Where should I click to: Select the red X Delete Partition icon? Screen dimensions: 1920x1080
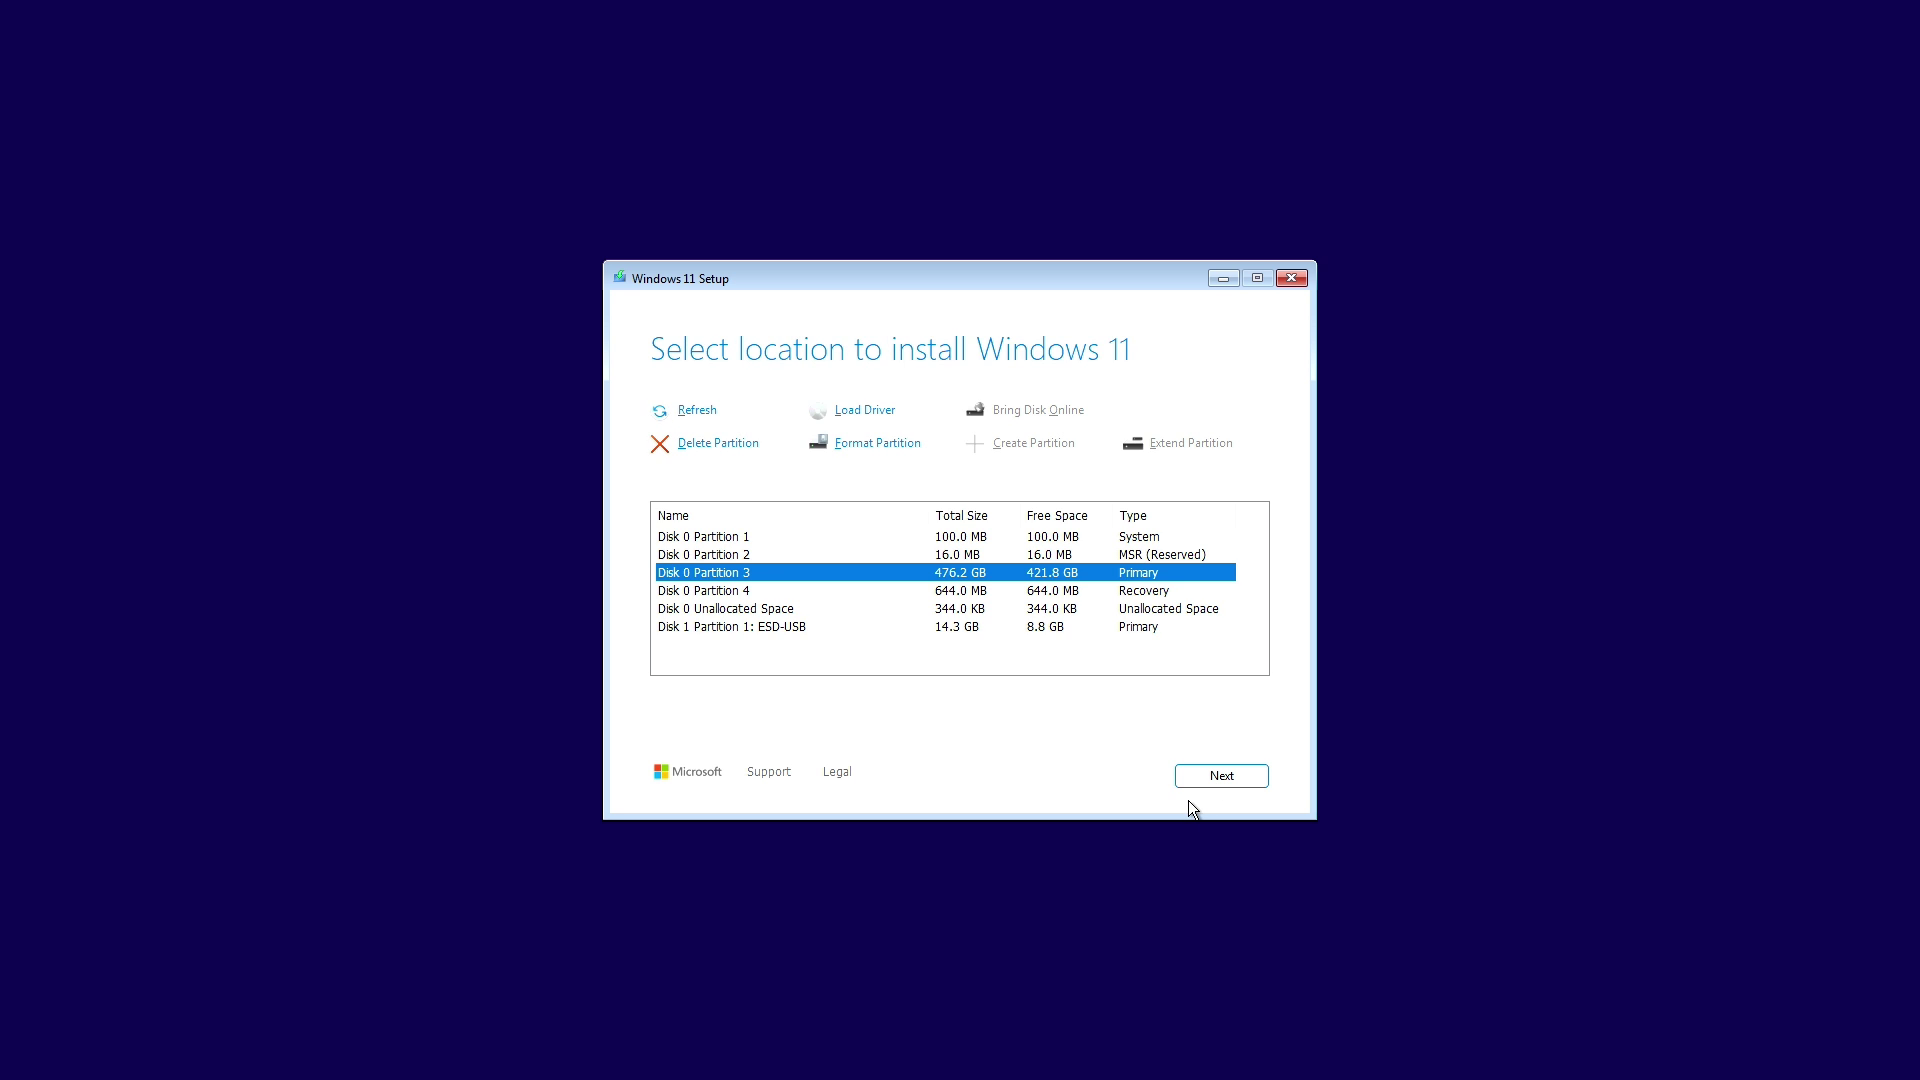point(660,444)
